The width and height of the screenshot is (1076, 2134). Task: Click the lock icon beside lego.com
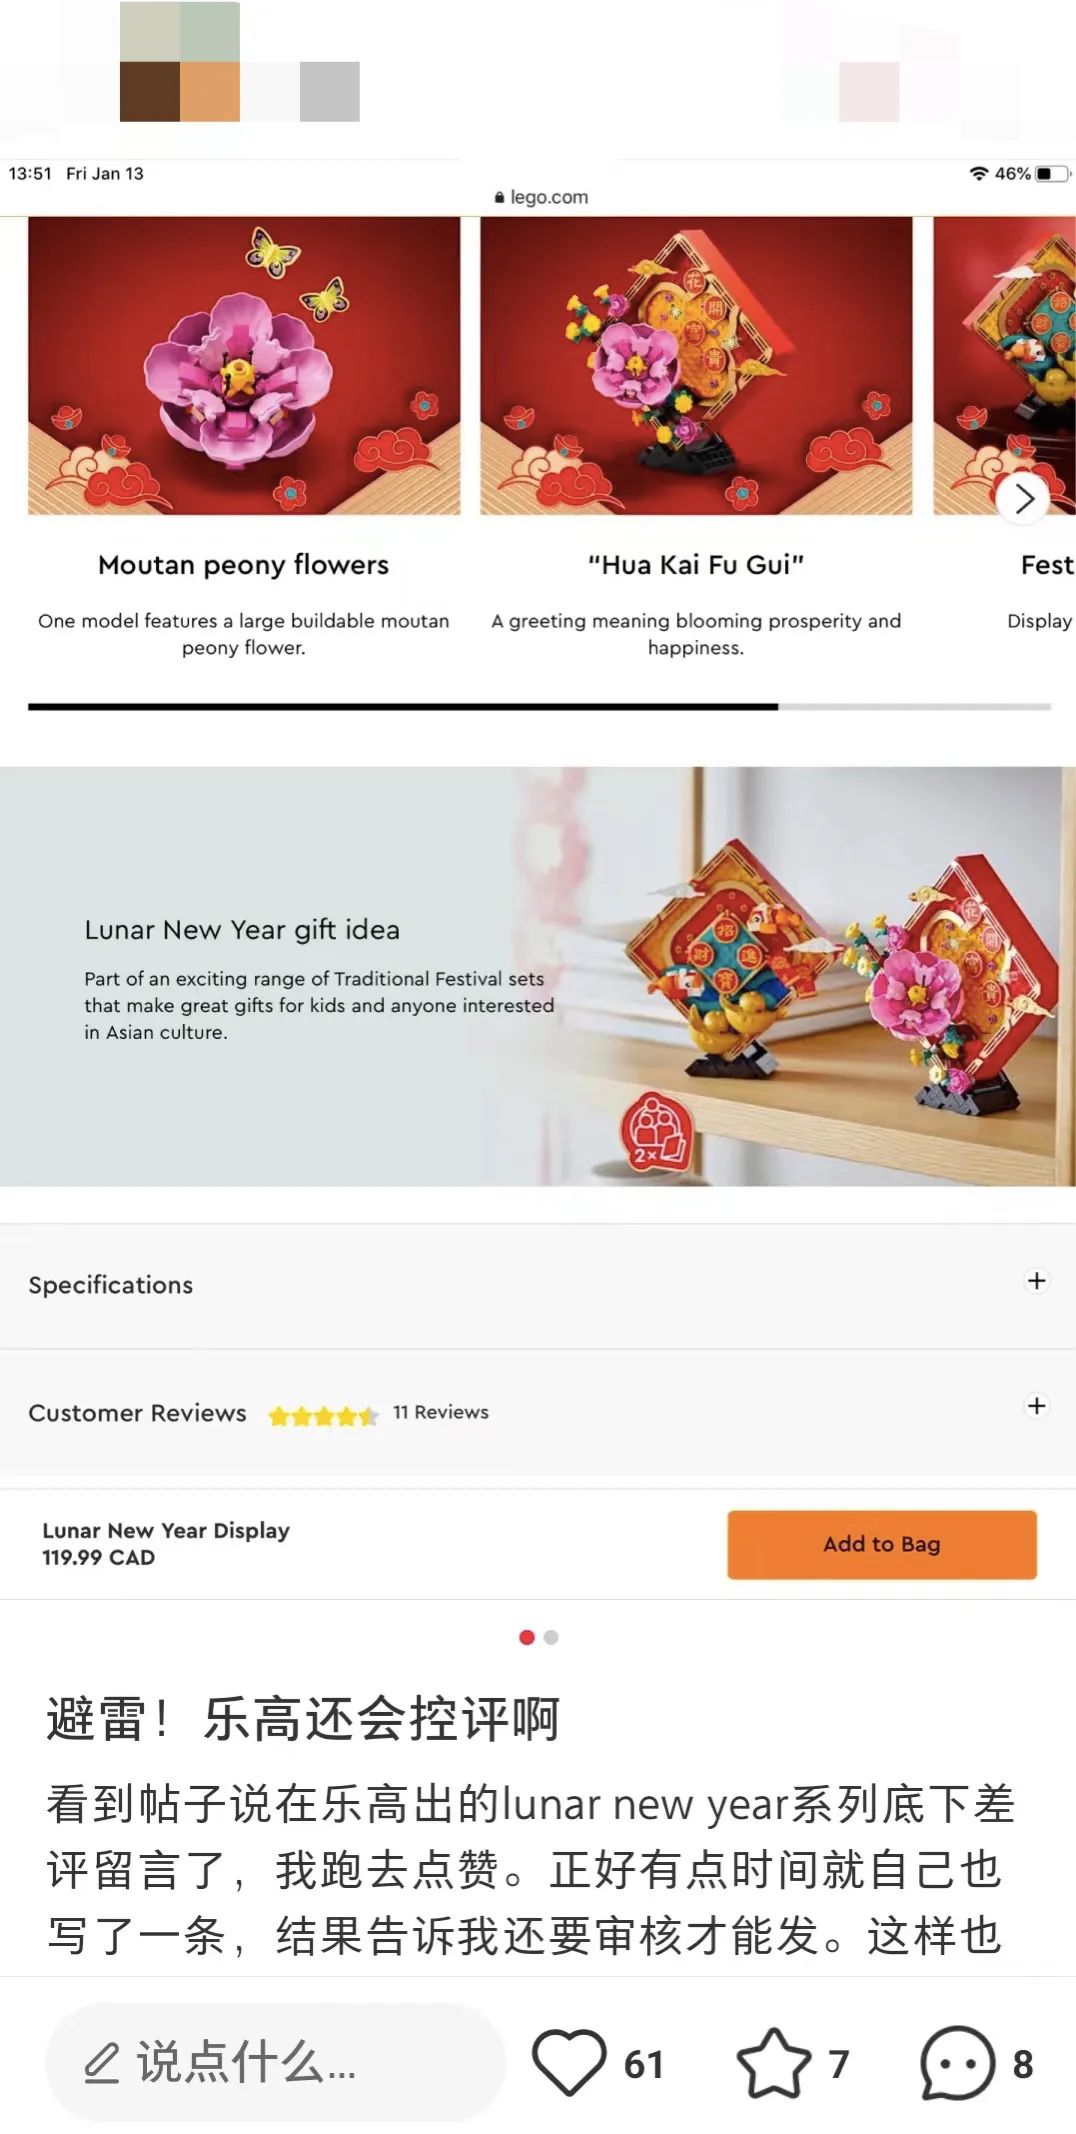(x=499, y=198)
